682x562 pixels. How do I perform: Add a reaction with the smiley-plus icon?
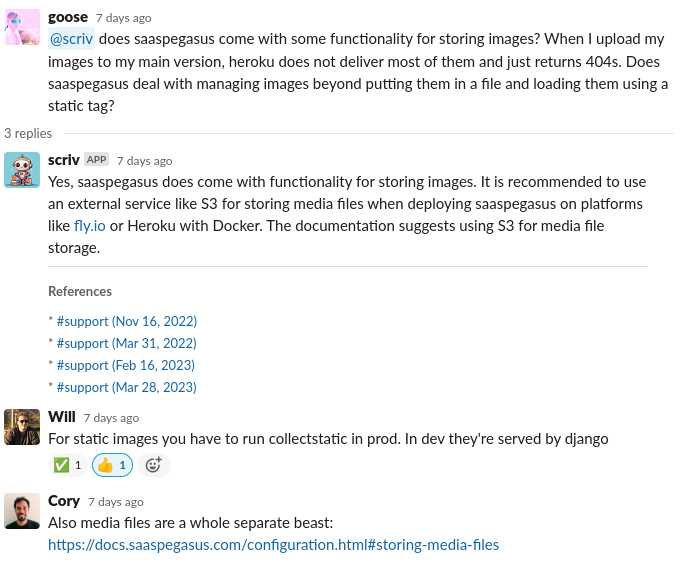coord(154,465)
